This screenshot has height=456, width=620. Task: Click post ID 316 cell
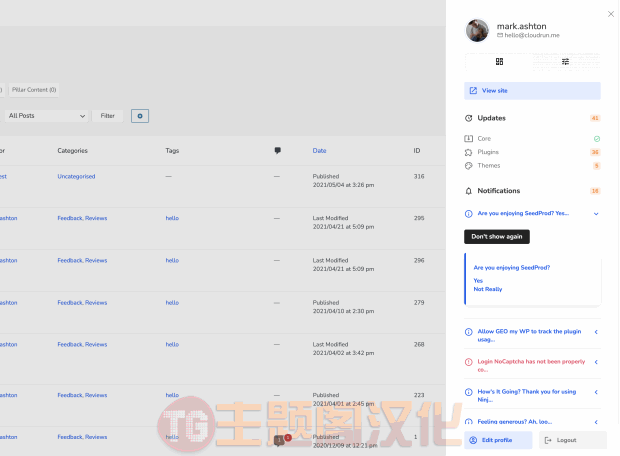pos(419,176)
